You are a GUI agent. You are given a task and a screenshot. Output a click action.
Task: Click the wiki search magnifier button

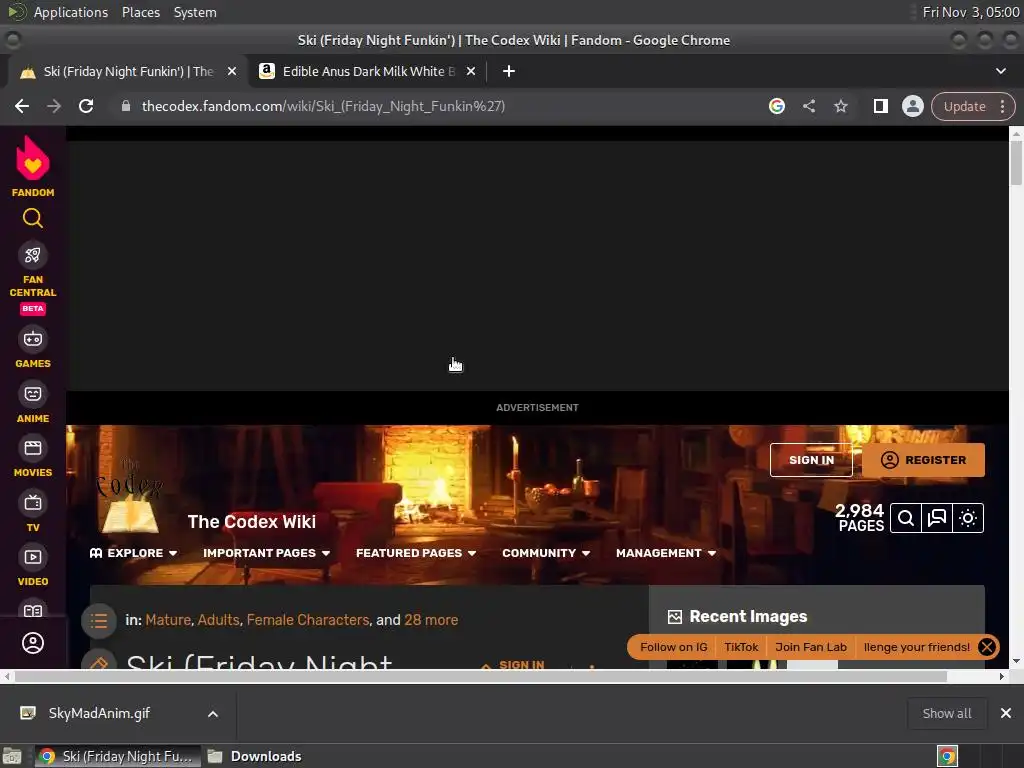coord(906,519)
